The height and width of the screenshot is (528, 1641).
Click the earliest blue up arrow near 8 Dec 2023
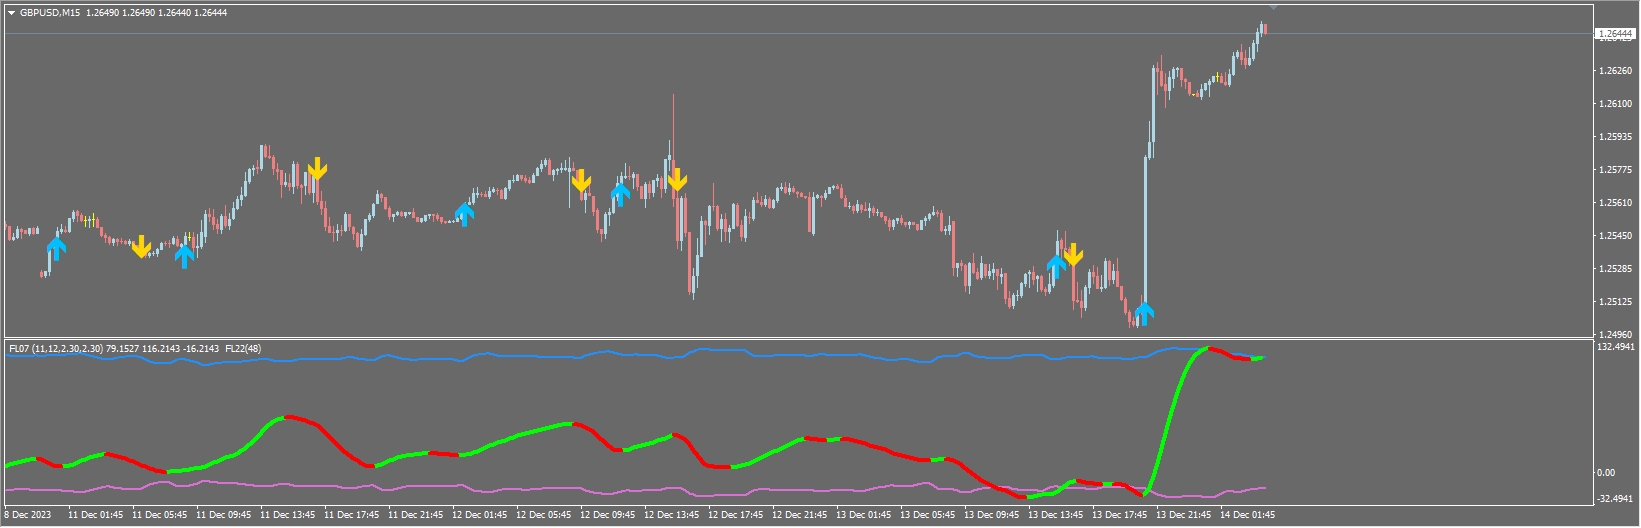pos(56,248)
